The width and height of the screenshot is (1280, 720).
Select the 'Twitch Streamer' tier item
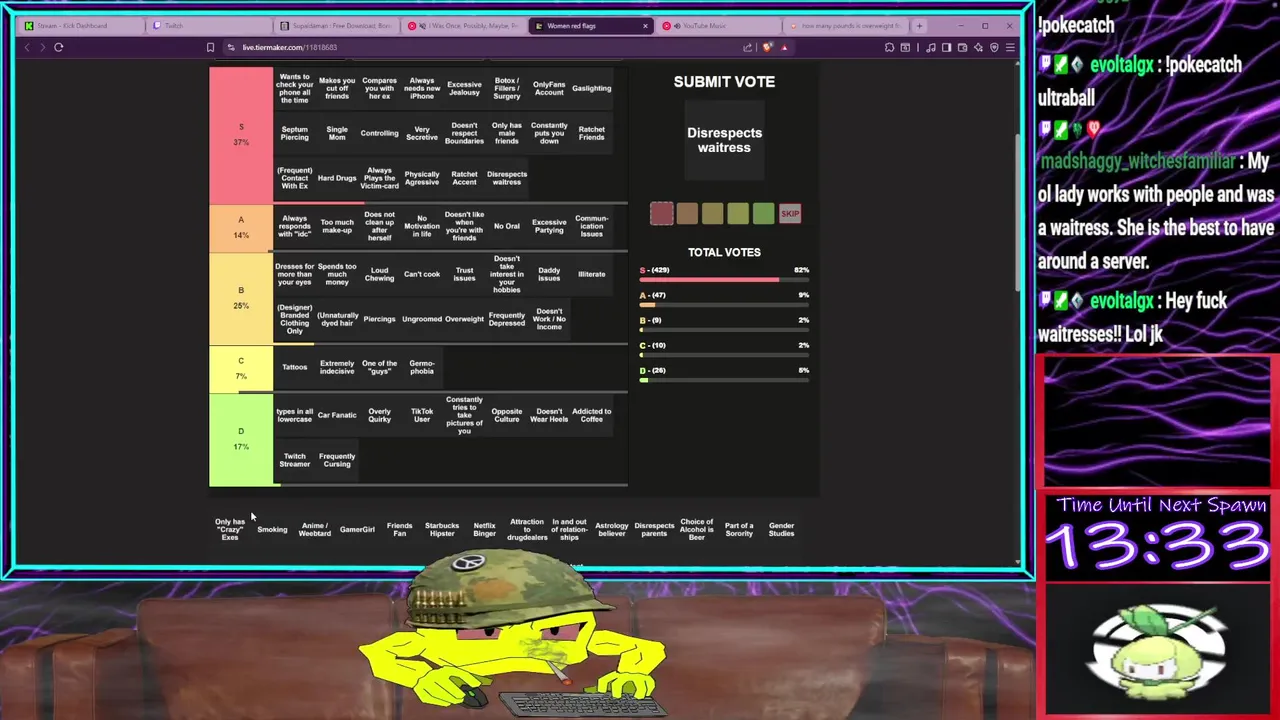(x=294, y=460)
